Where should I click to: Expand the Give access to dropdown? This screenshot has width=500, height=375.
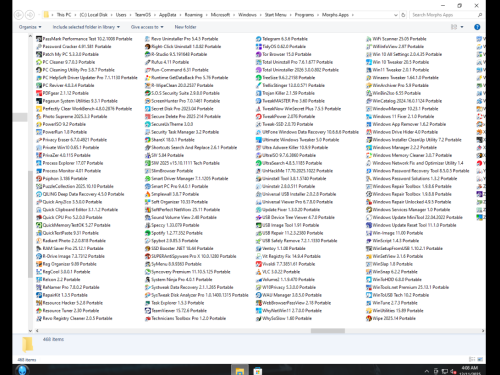point(147,27)
